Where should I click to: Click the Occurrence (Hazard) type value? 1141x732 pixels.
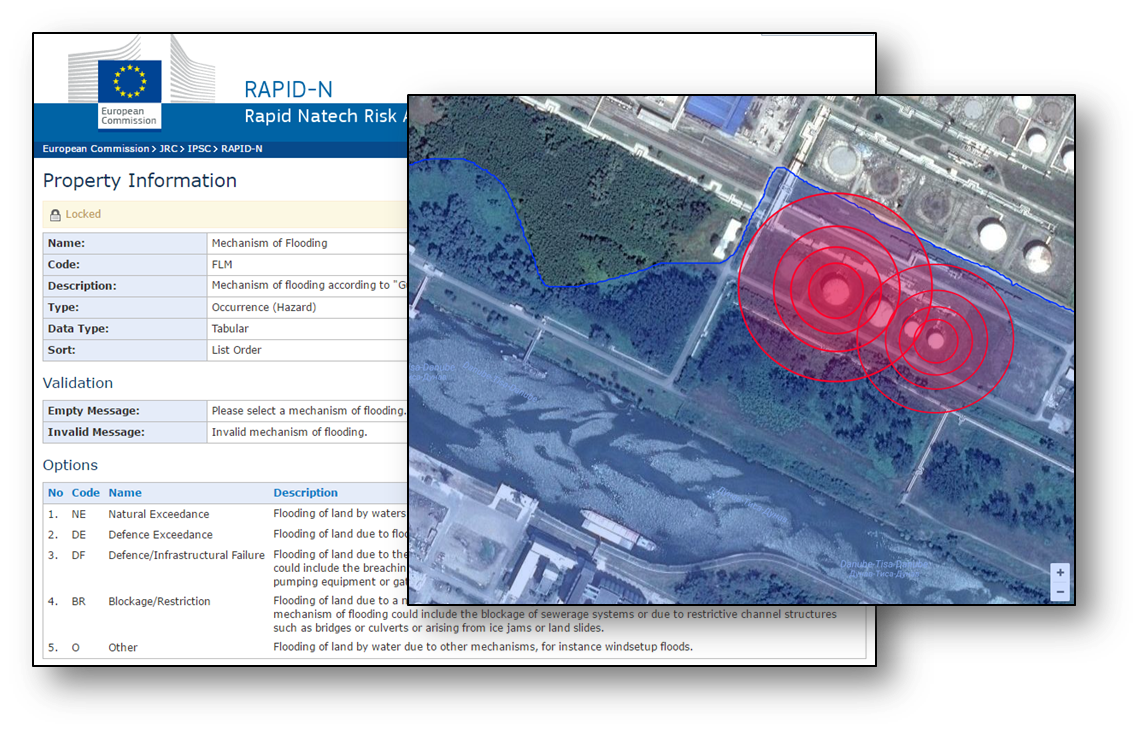[x=263, y=307]
